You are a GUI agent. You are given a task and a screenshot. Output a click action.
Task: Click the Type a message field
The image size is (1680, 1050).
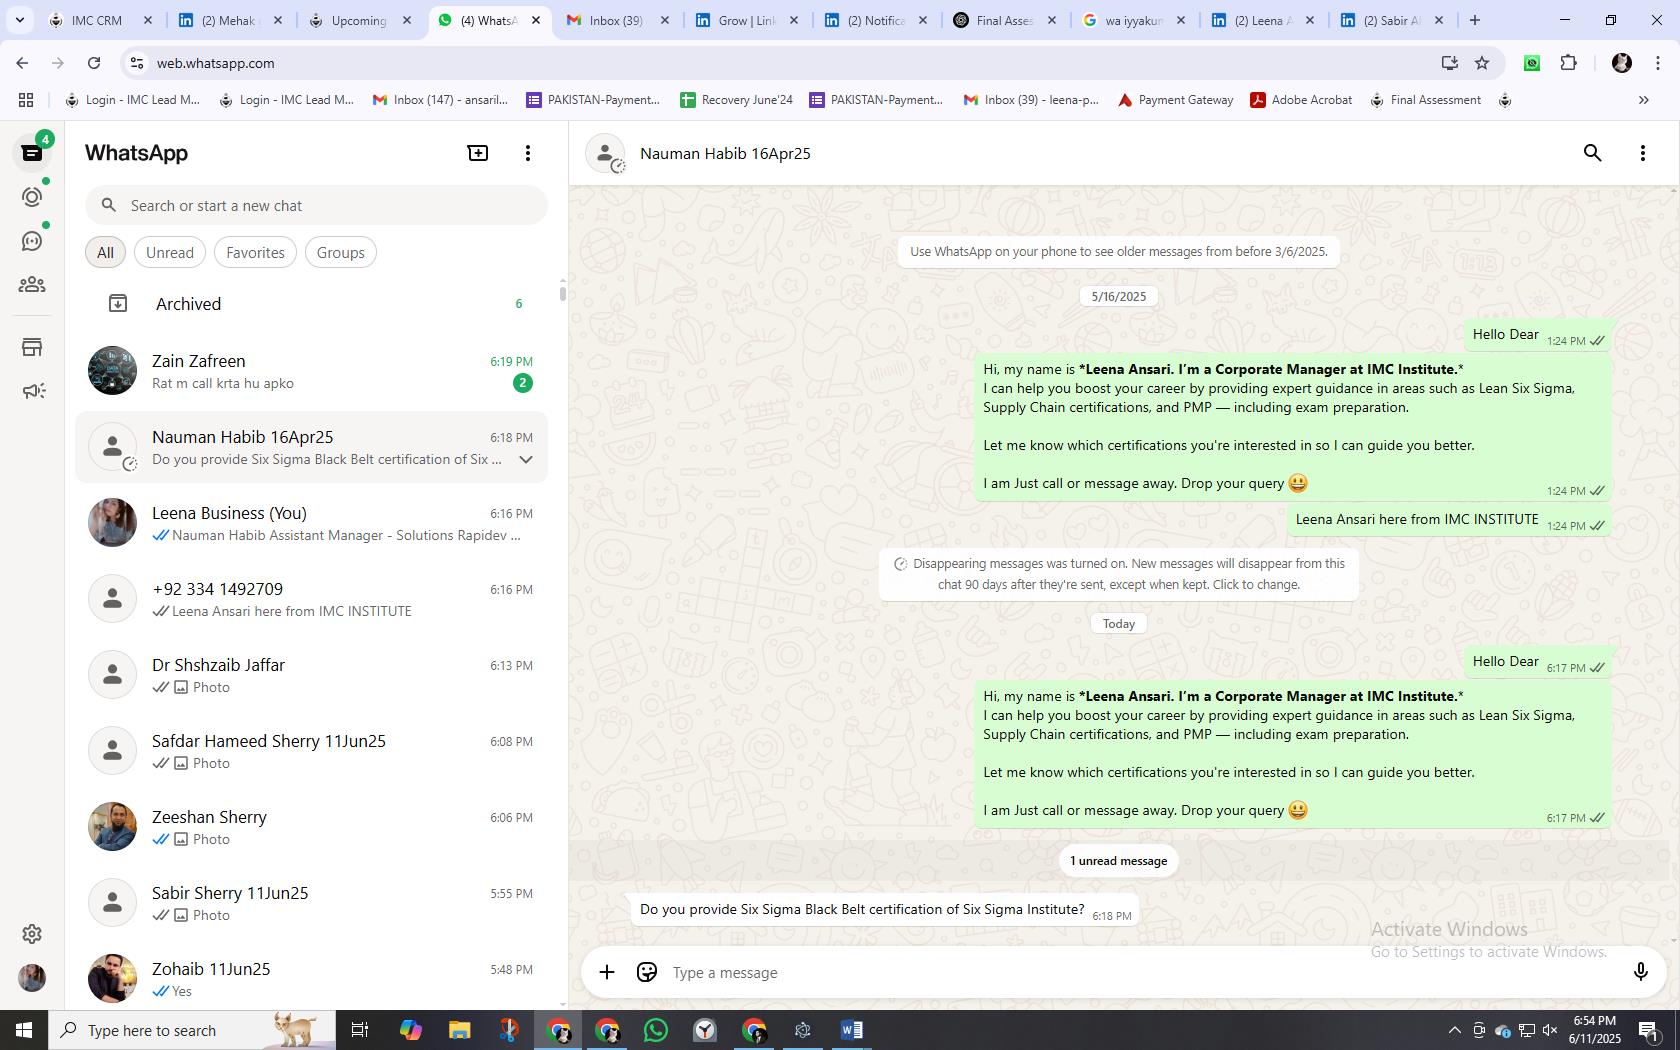pyautogui.click(x=1140, y=972)
